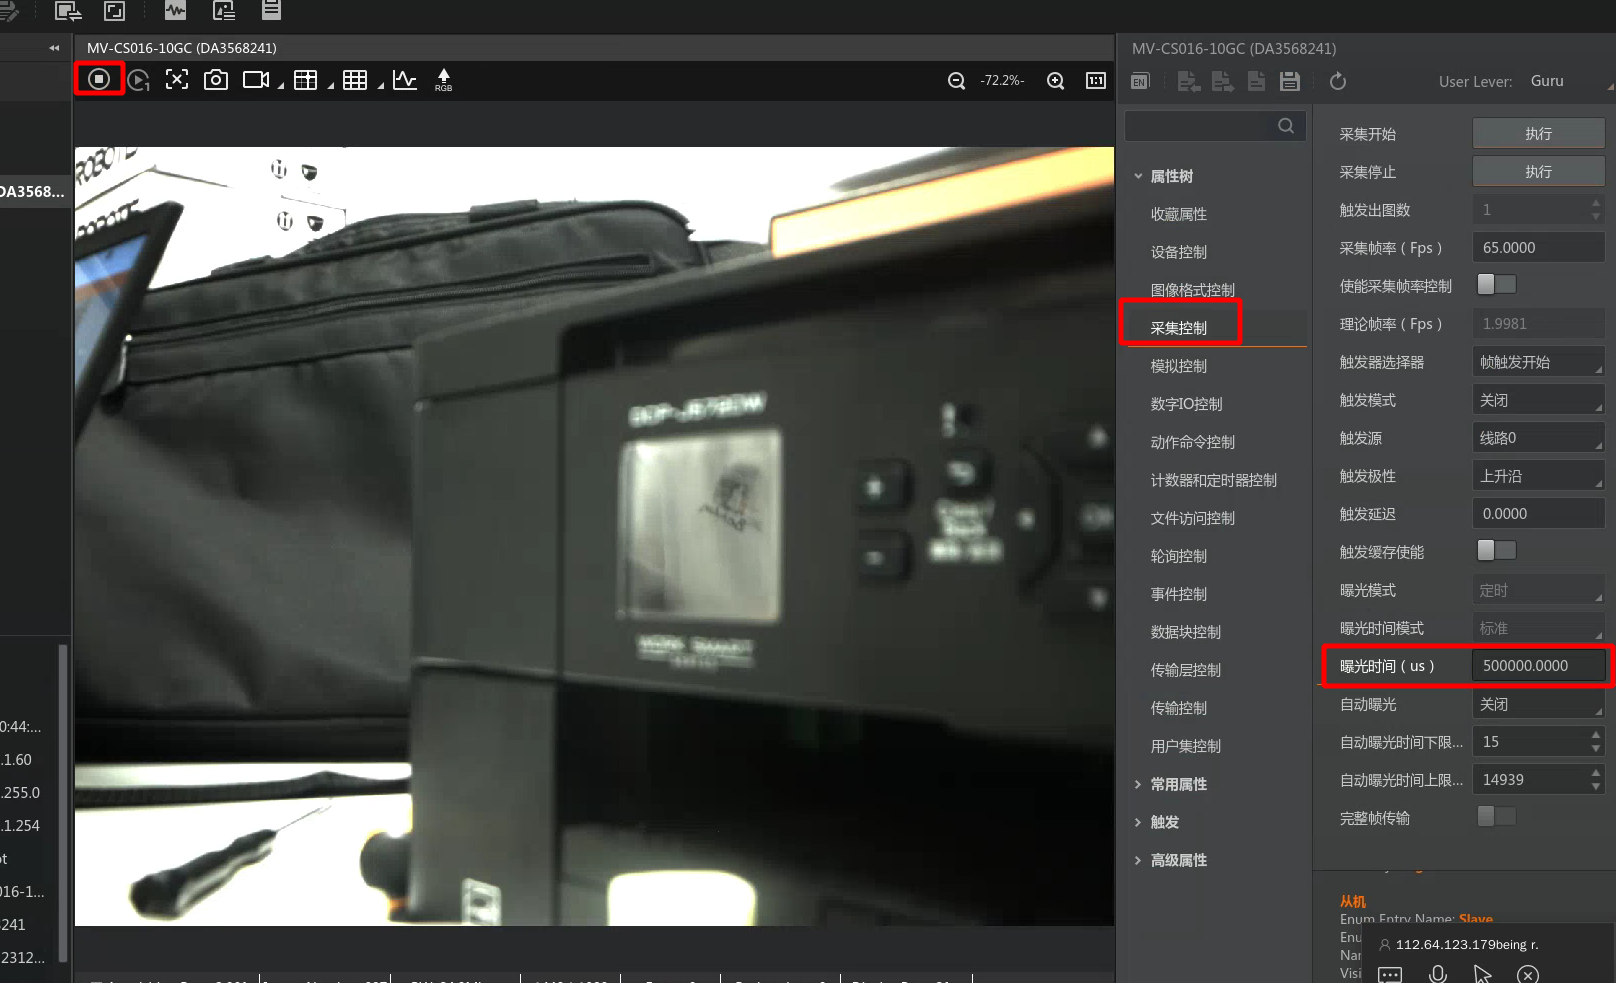
Task: Click the top toolbar image-list icon
Action: click(224, 11)
